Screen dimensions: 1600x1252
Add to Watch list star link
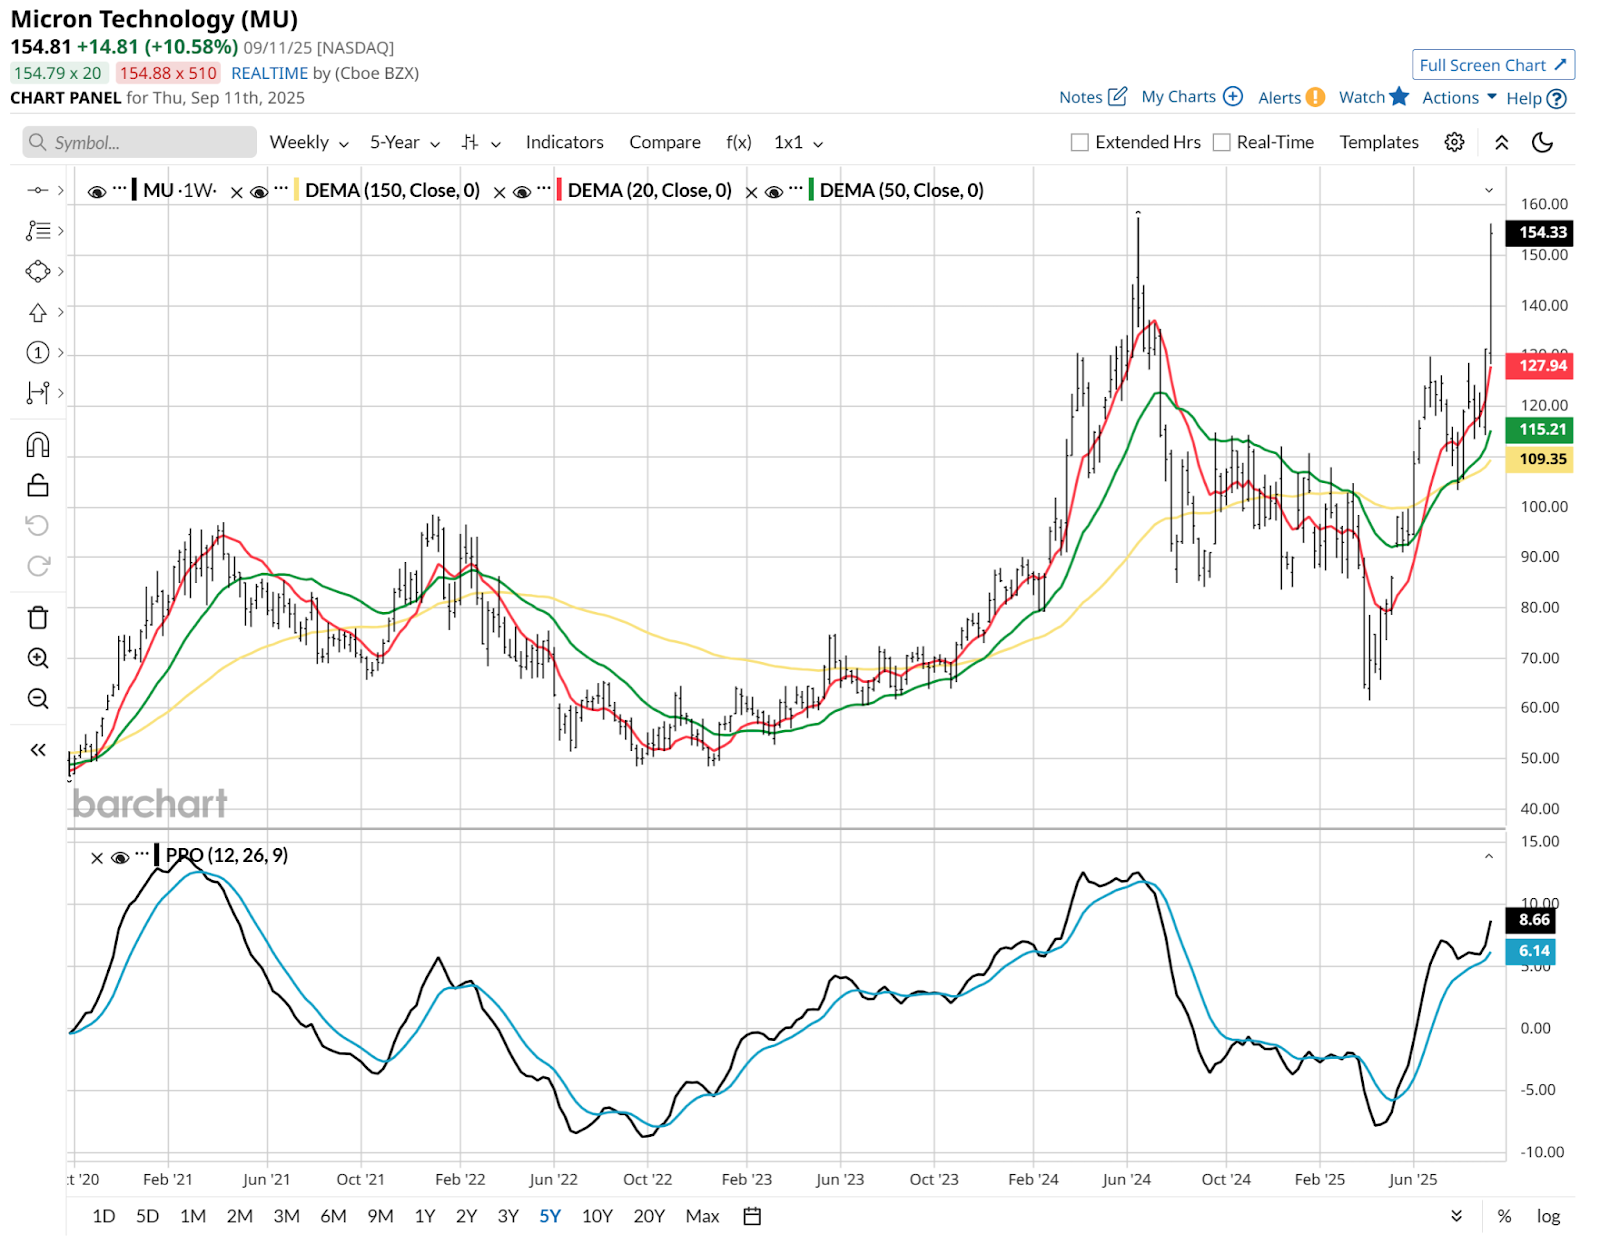[x=1374, y=97]
